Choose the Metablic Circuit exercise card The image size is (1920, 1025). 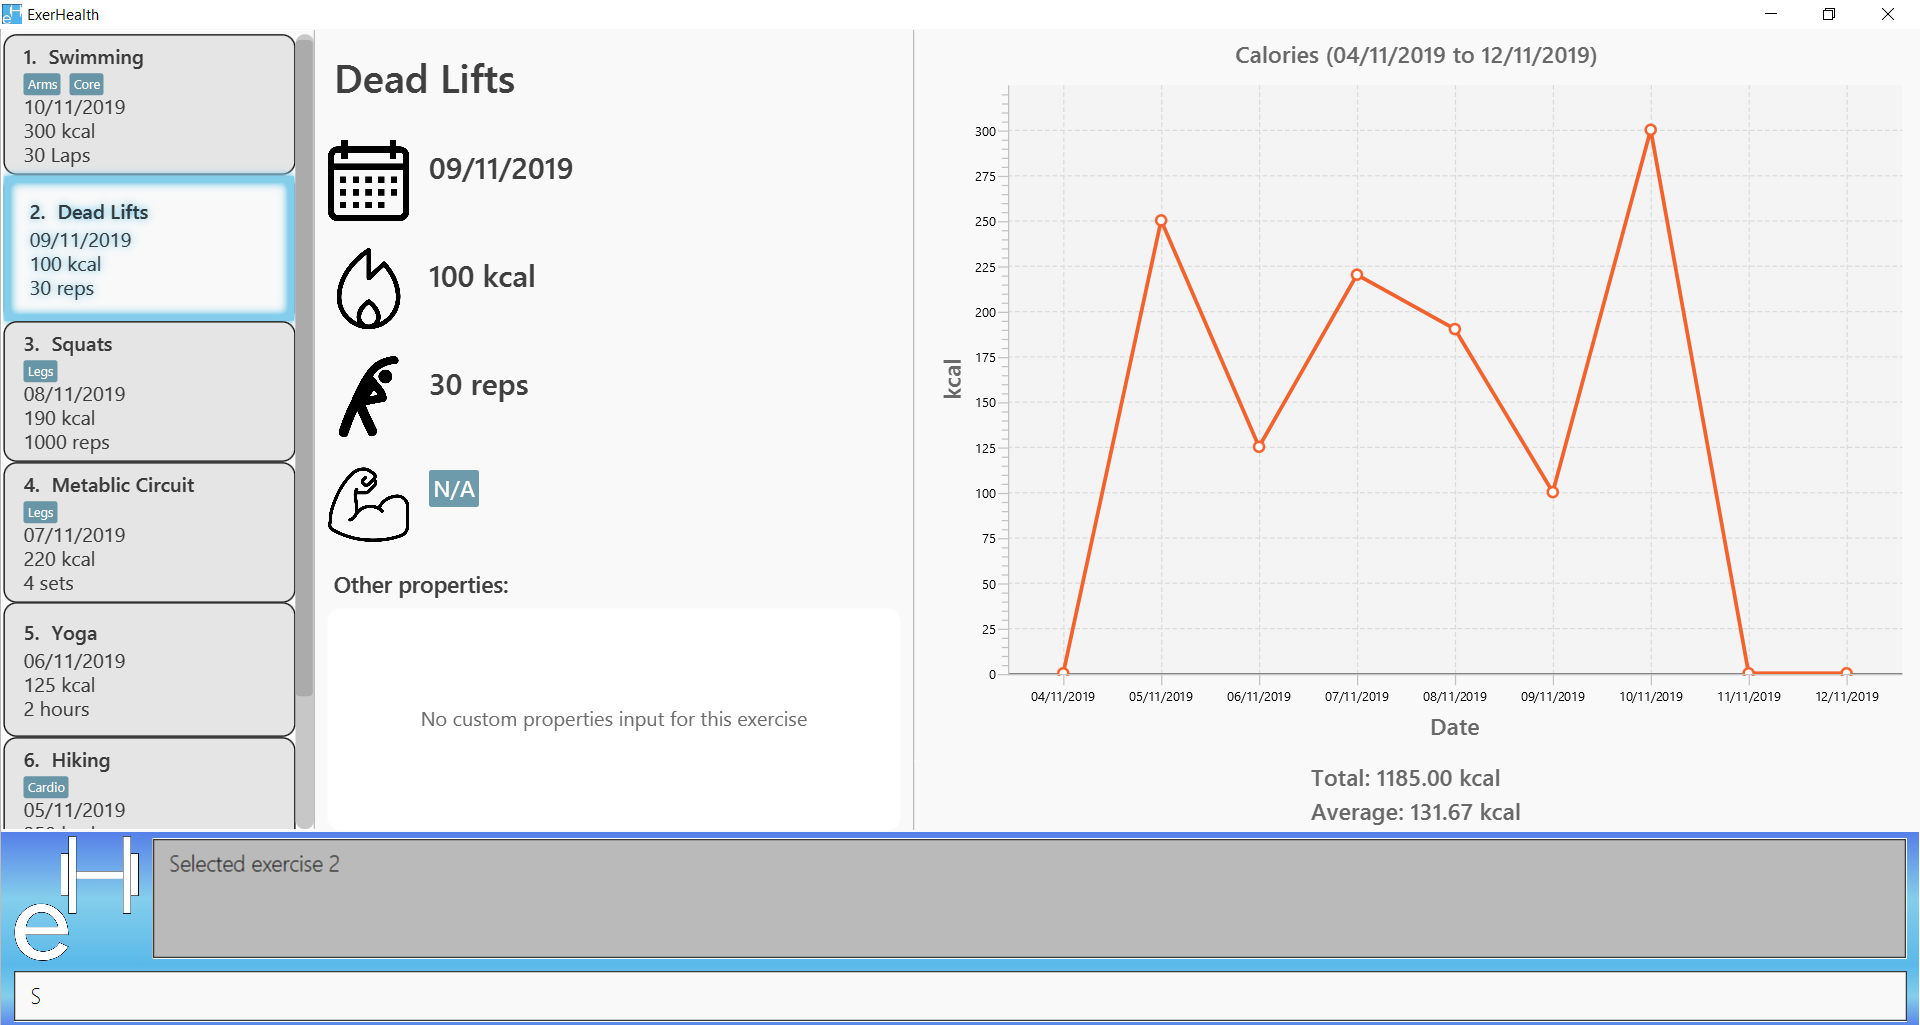point(149,532)
